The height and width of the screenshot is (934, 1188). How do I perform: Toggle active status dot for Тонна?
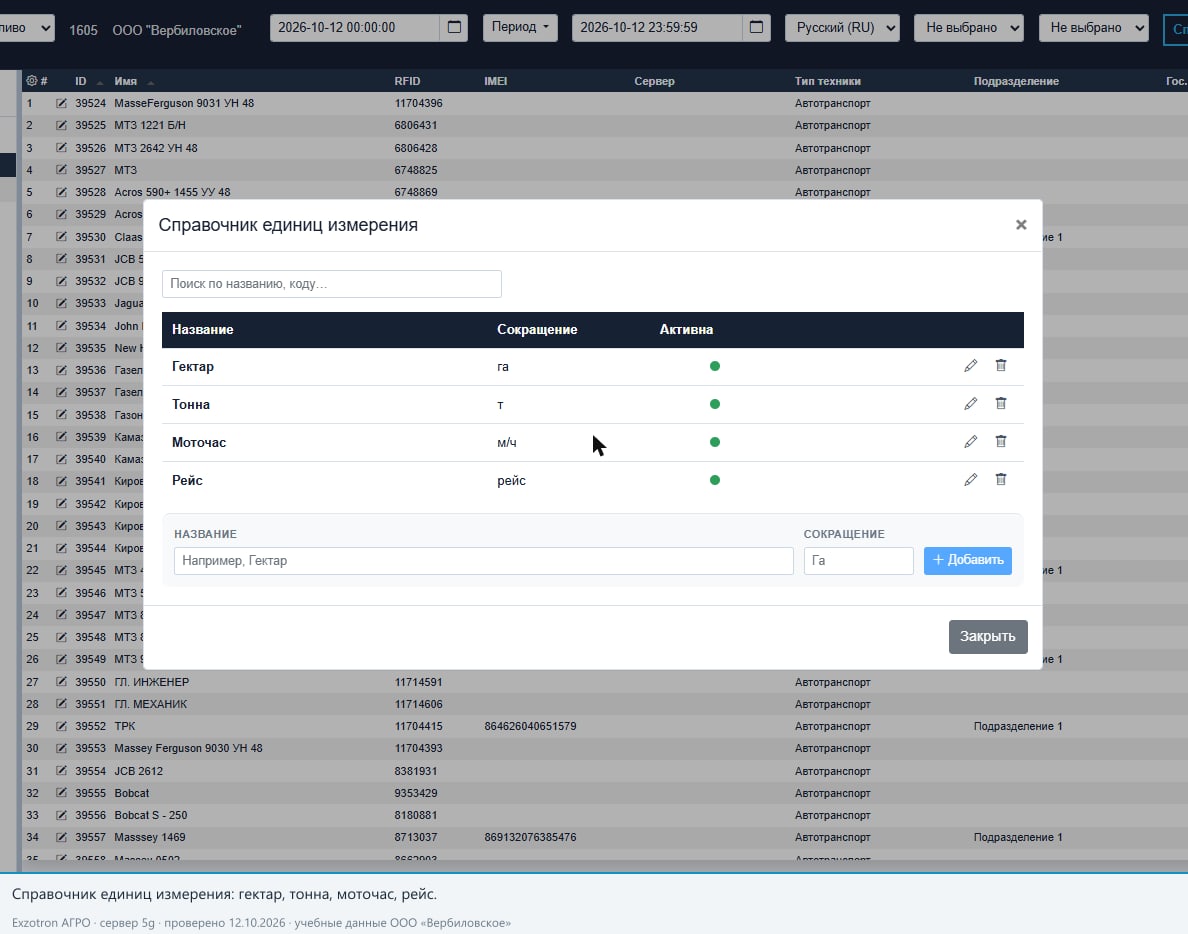point(714,404)
